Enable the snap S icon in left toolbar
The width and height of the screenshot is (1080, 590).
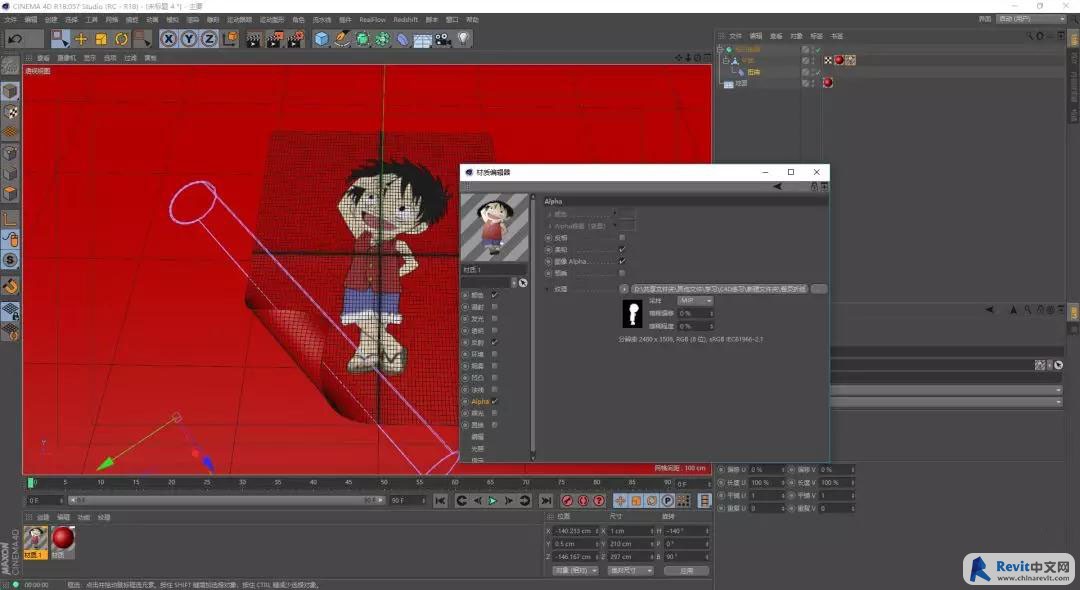10,260
